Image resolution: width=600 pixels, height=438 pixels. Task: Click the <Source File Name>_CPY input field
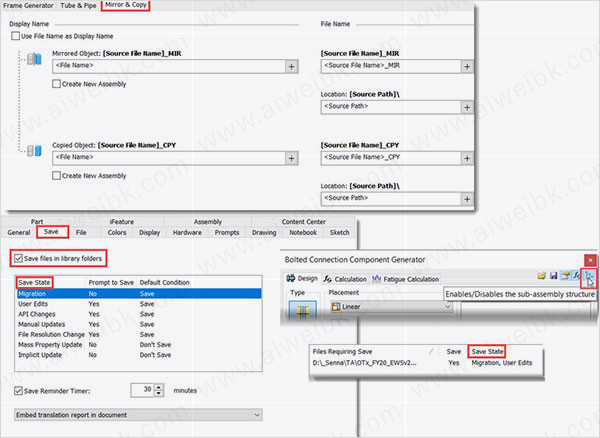coord(391,158)
